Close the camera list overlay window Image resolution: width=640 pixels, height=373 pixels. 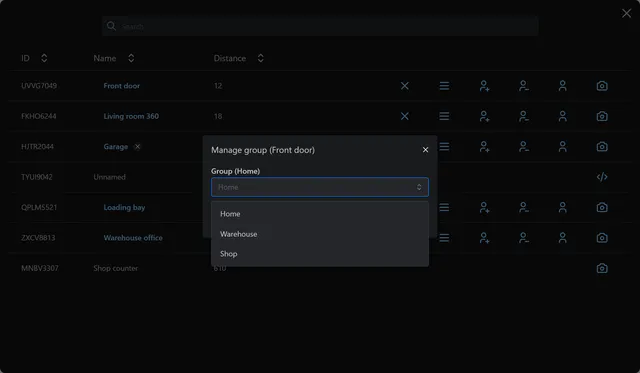point(627,13)
